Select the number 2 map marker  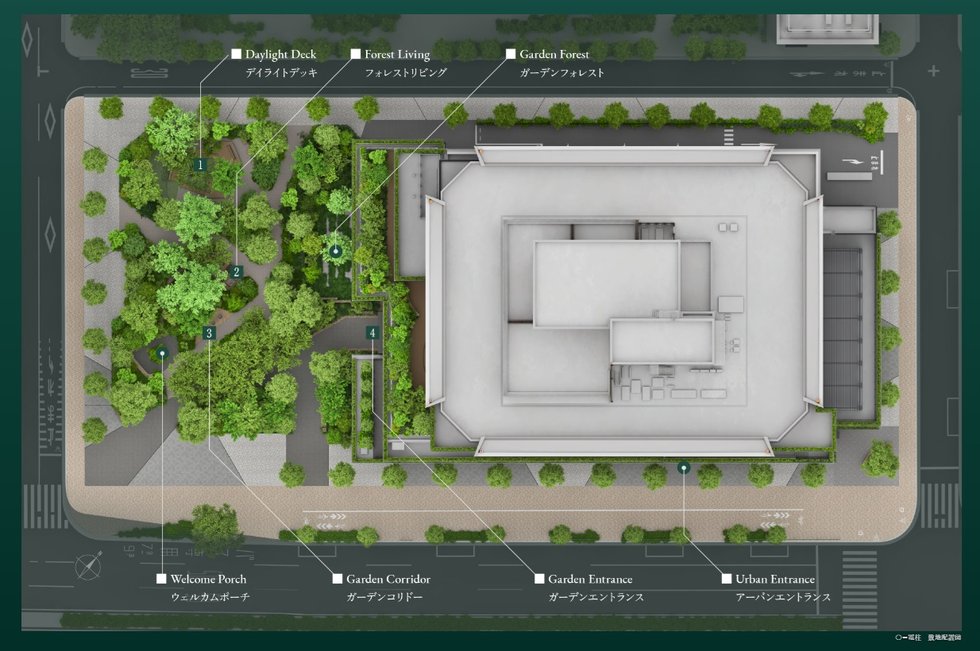coord(236,272)
